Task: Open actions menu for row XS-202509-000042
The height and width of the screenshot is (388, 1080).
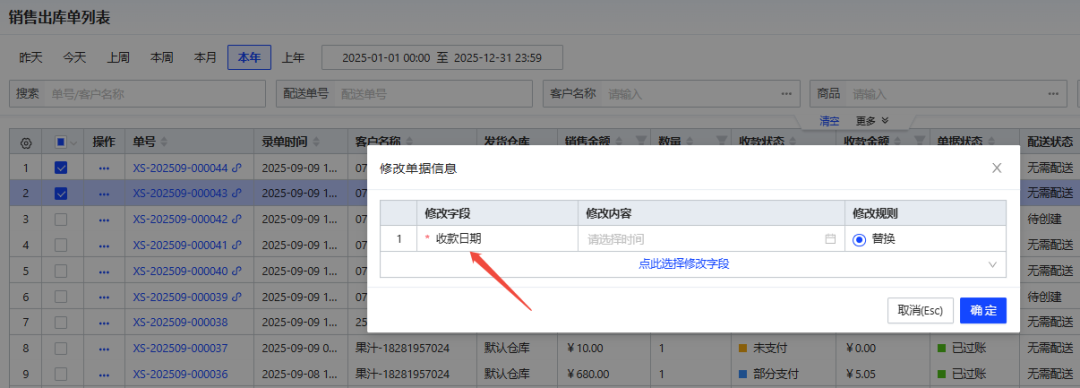Action: 104,219
